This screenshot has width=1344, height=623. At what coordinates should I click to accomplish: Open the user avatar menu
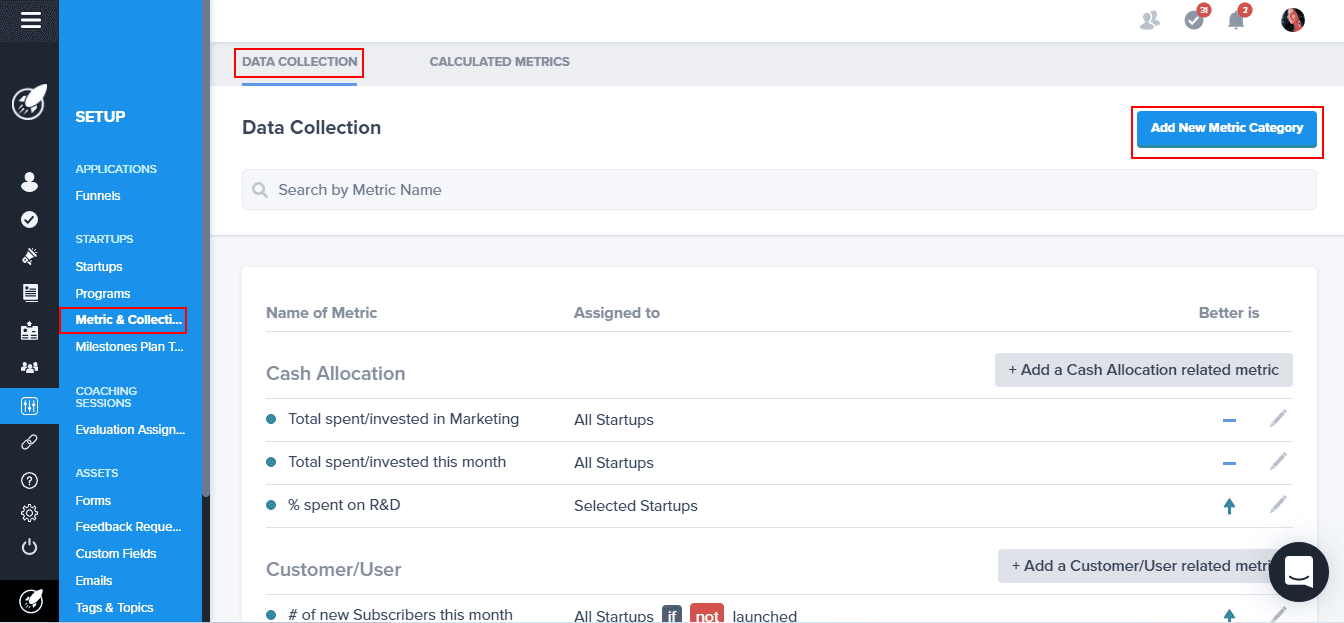coord(1293,20)
